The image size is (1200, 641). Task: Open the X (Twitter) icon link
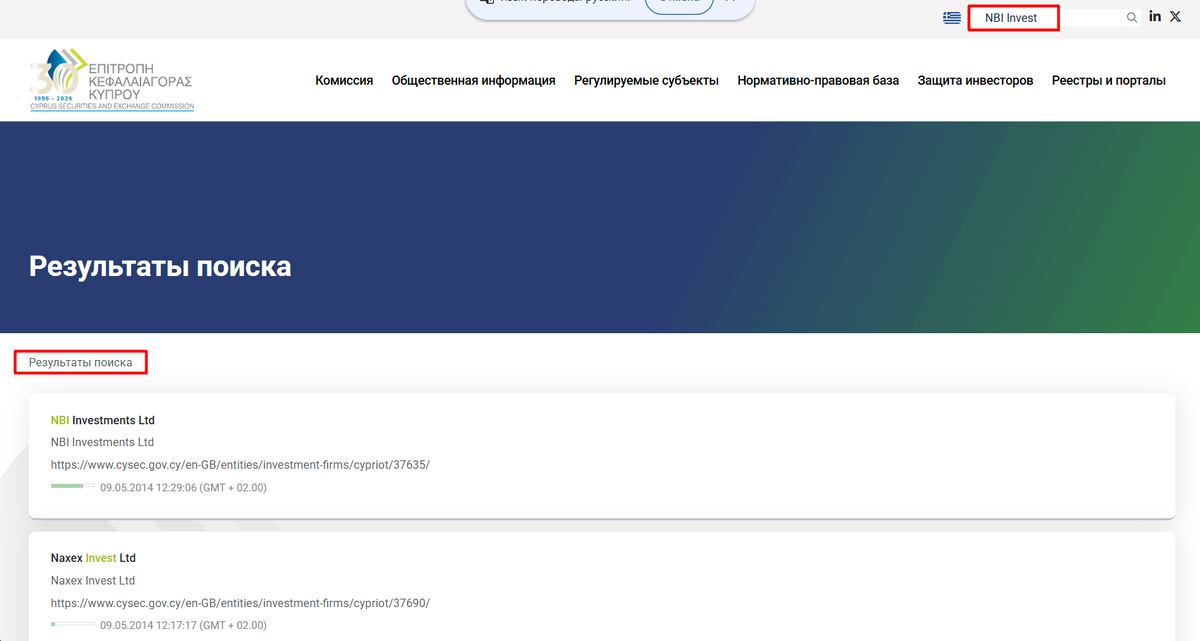tap(1175, 16)
